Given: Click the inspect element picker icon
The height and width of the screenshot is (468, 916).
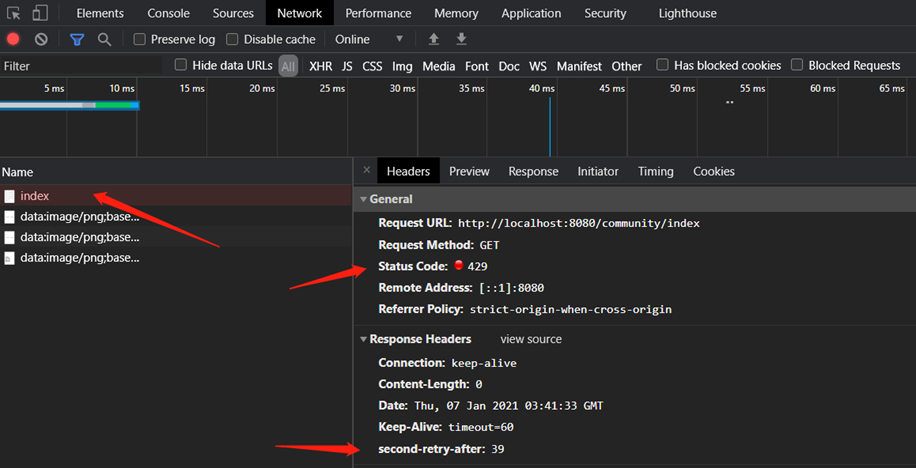Looking at the screenshot, I should pyautogui.click(x=13, y=13).
